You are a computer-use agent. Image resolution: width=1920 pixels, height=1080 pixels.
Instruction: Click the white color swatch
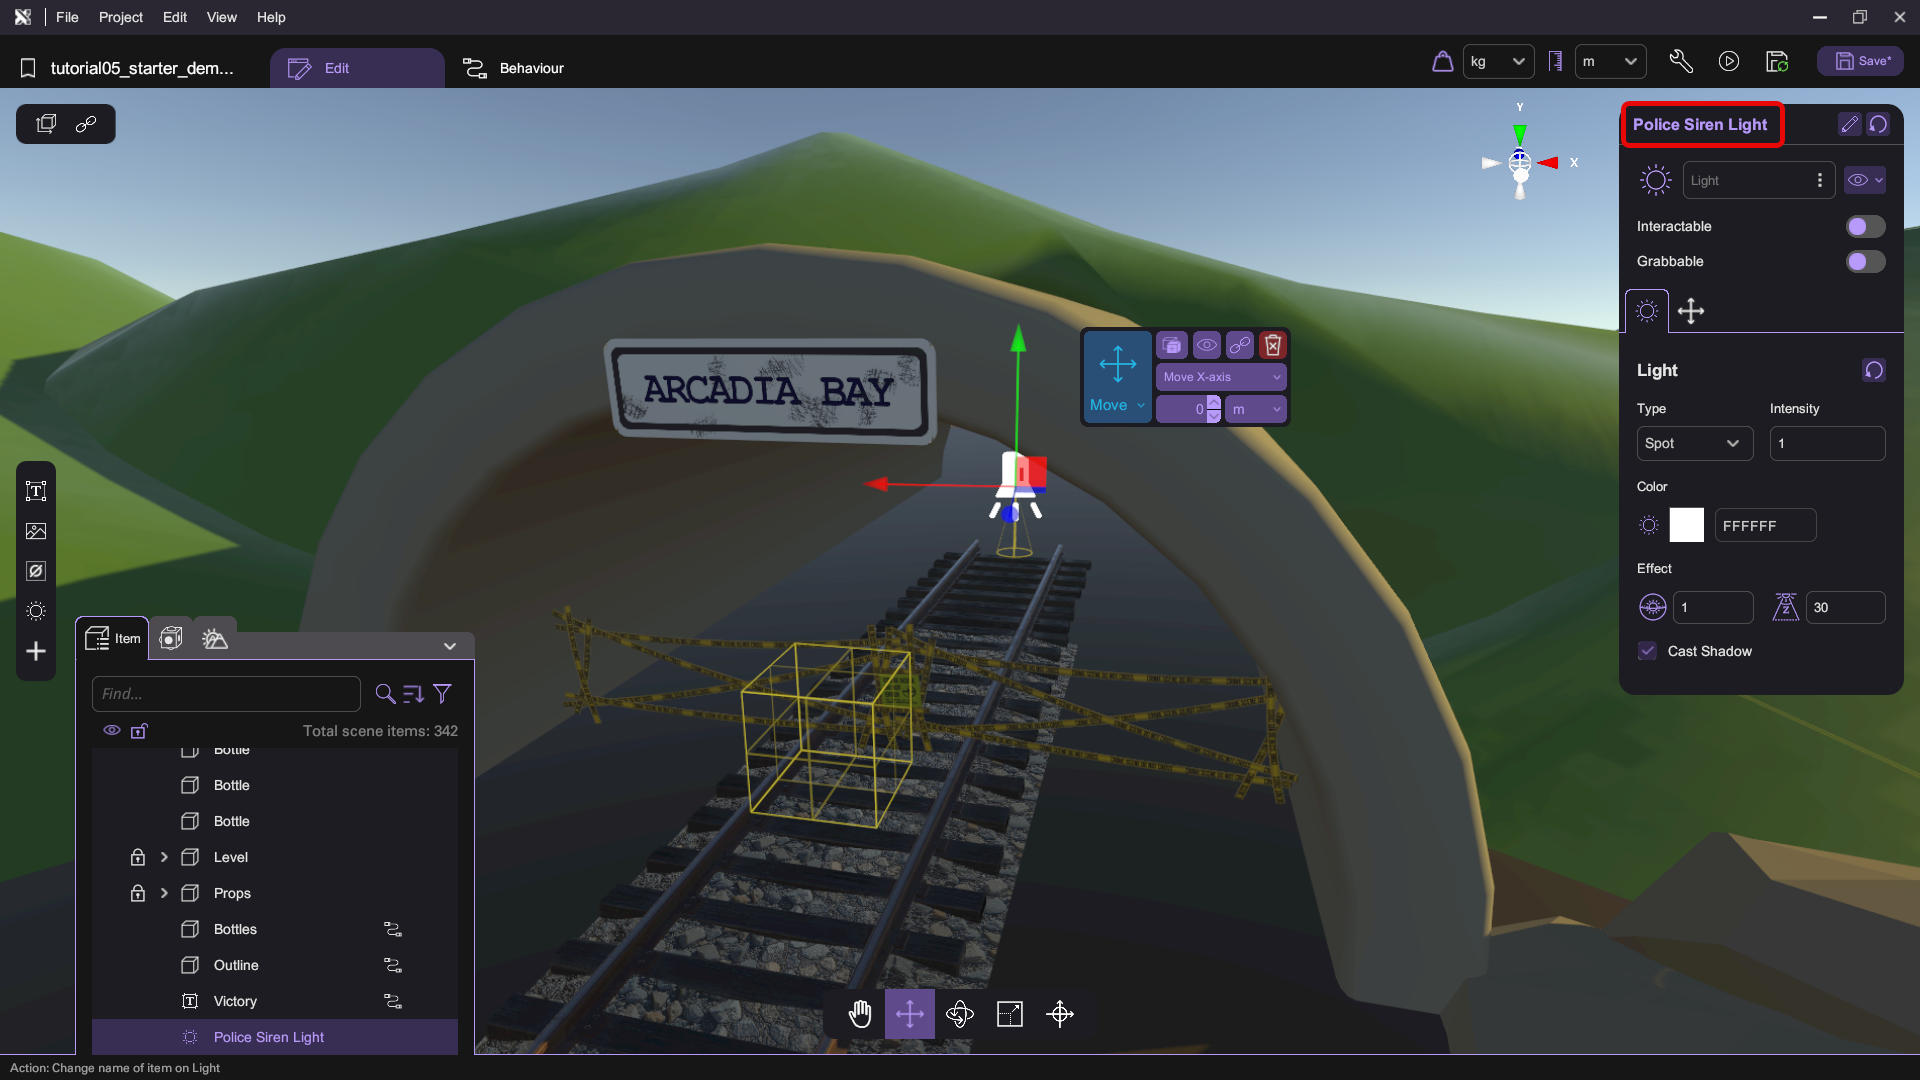(x=1686, y=525)
